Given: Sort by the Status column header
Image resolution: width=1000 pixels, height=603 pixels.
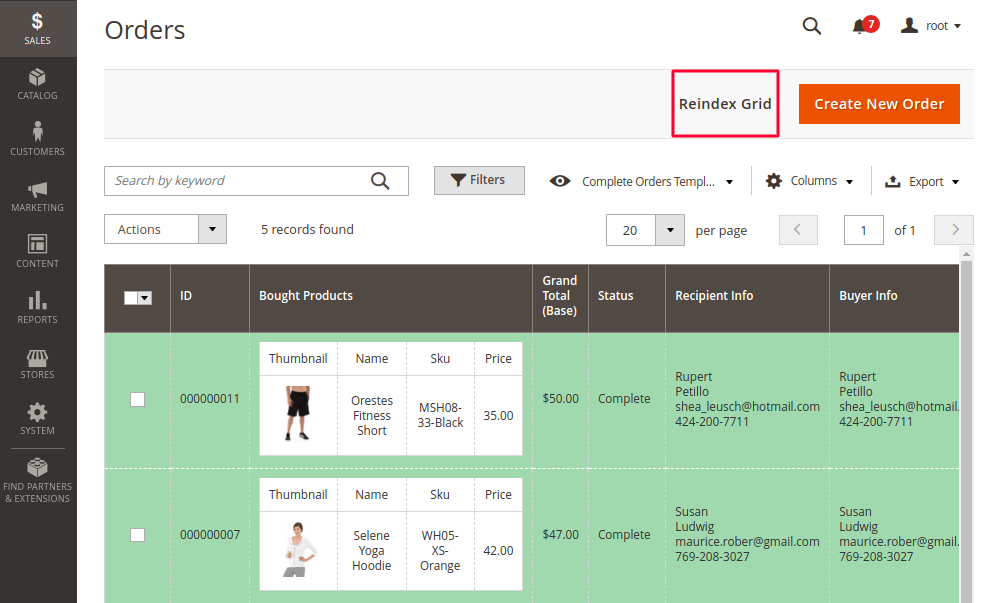Looking at the screenshot, I should pos(627,296).
